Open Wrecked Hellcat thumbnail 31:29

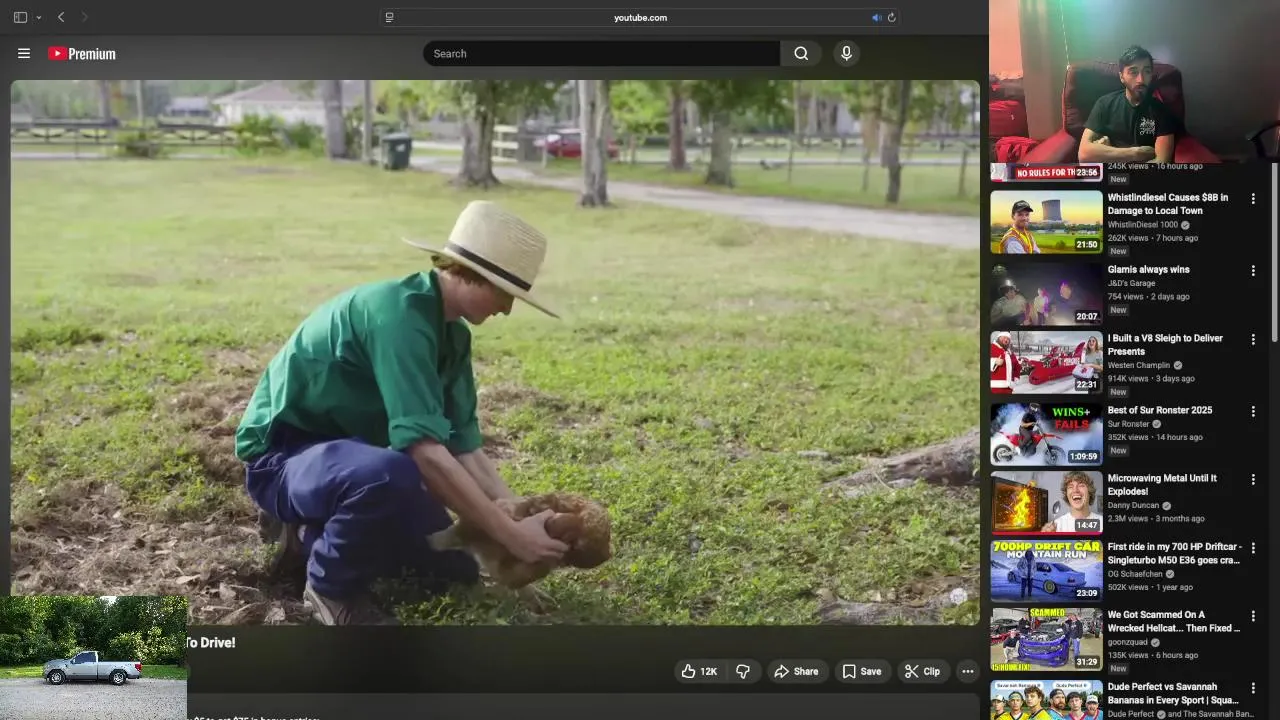click(1046, 639)
